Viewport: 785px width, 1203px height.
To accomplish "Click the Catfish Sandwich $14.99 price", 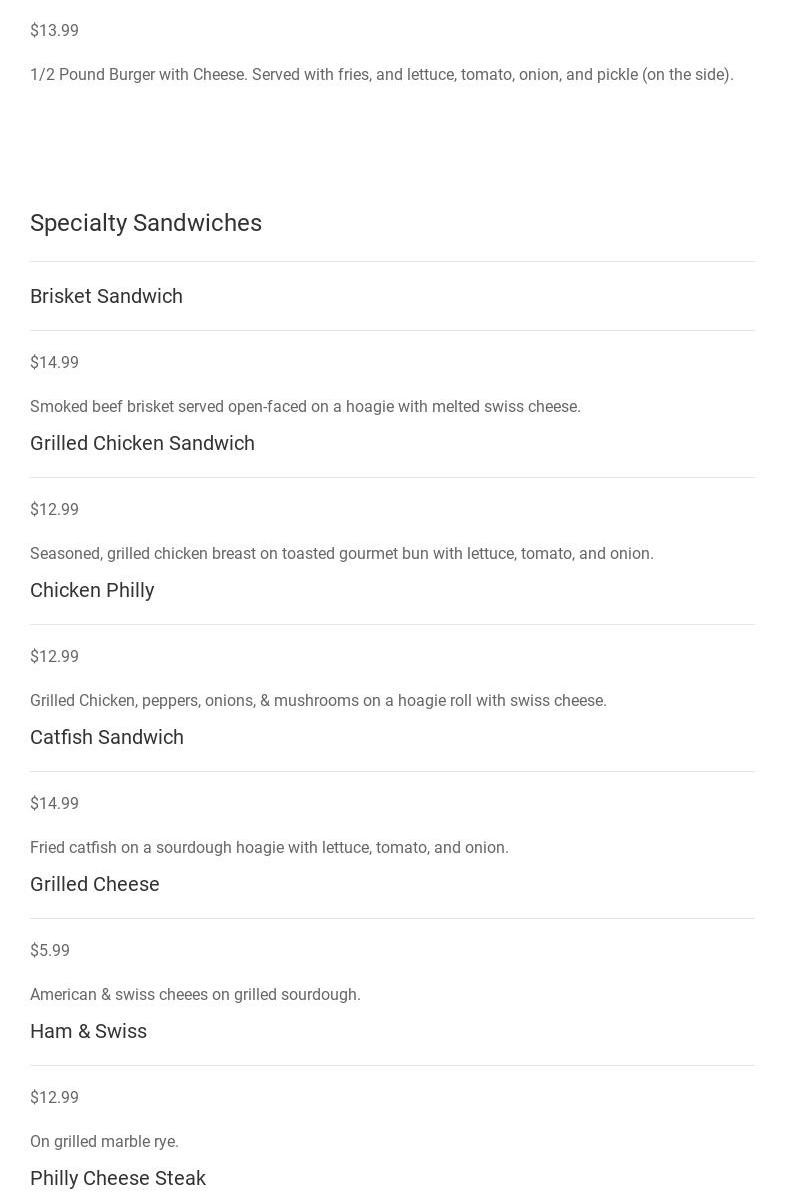I will pyautogui.click(x=54, y=804).
